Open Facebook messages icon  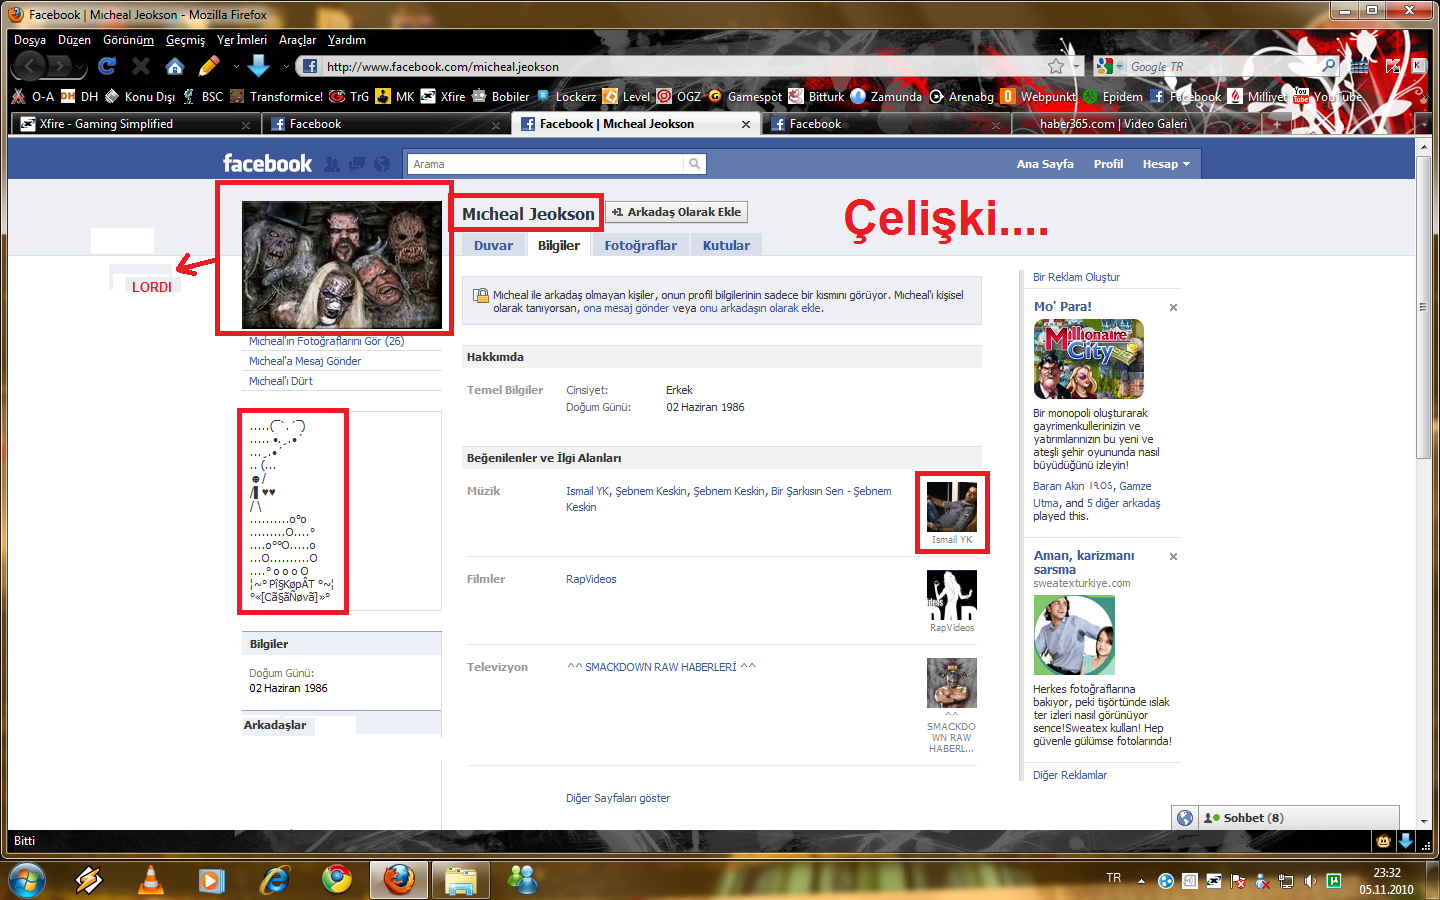[x=357, y=164]
